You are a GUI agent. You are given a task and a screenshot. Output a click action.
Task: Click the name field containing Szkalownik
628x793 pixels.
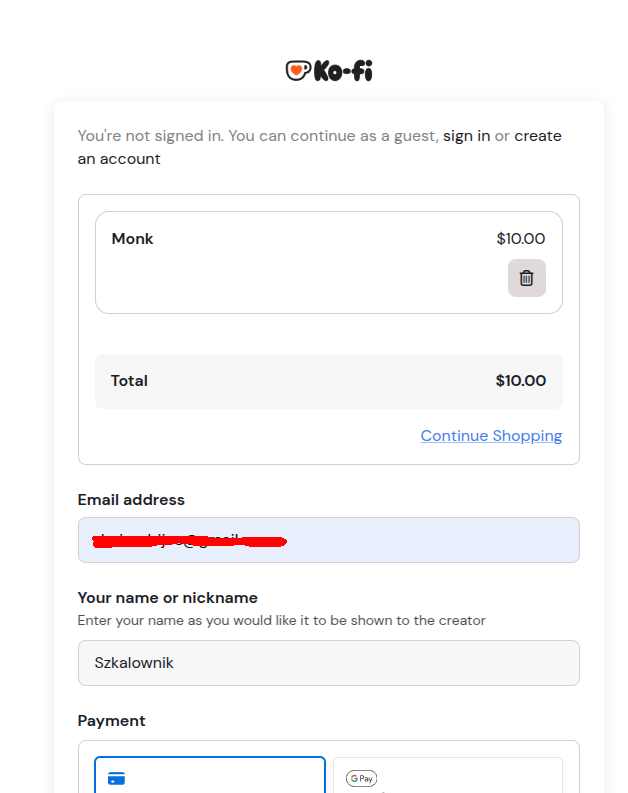pyautogui.click(x=328, y=663)
